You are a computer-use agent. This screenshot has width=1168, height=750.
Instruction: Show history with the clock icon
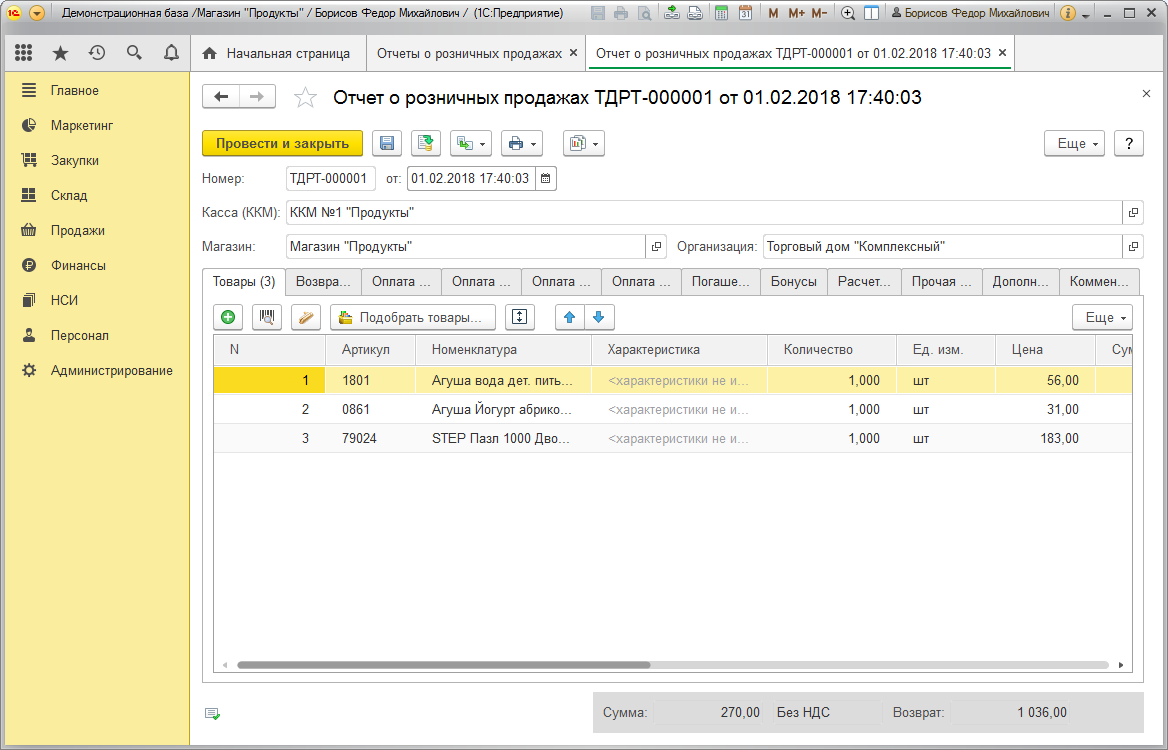[x=97, y=53]
